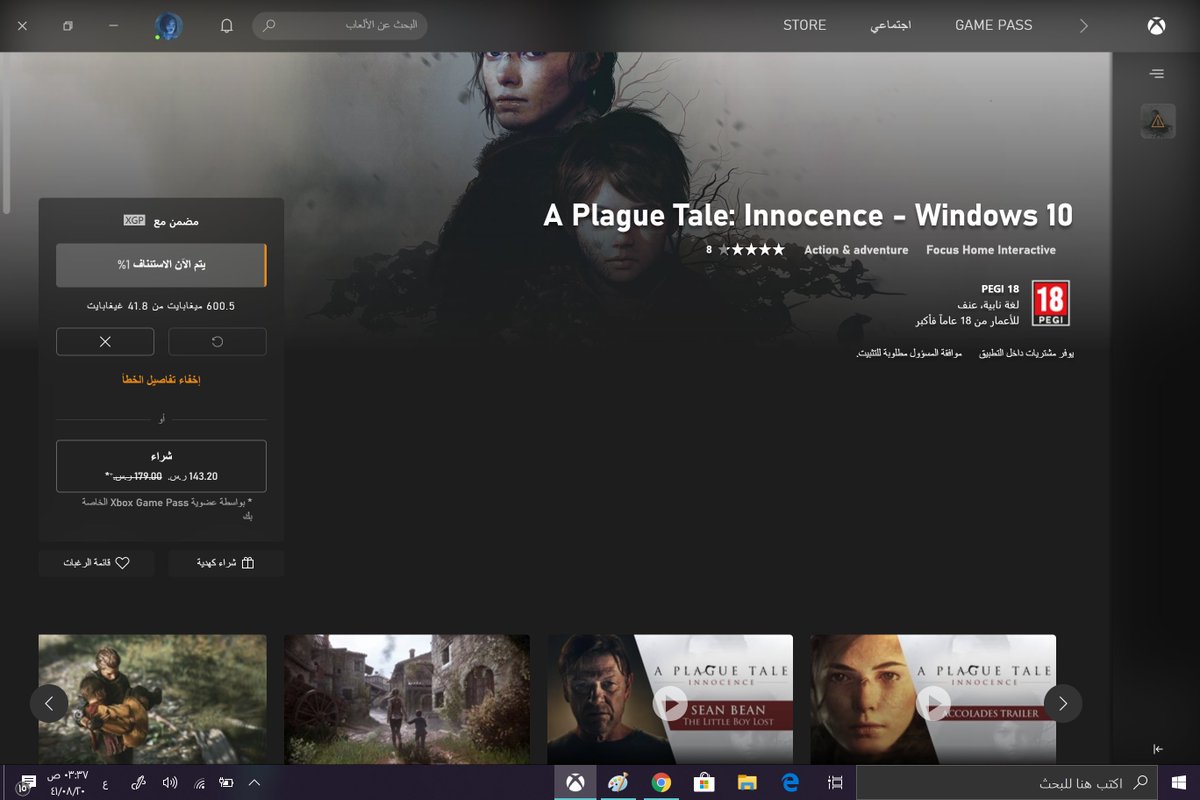This screenshot has height=800, width=1200.
Task: Click the download size text 600.5 of 41.8
Action: (x=161, y=306)
